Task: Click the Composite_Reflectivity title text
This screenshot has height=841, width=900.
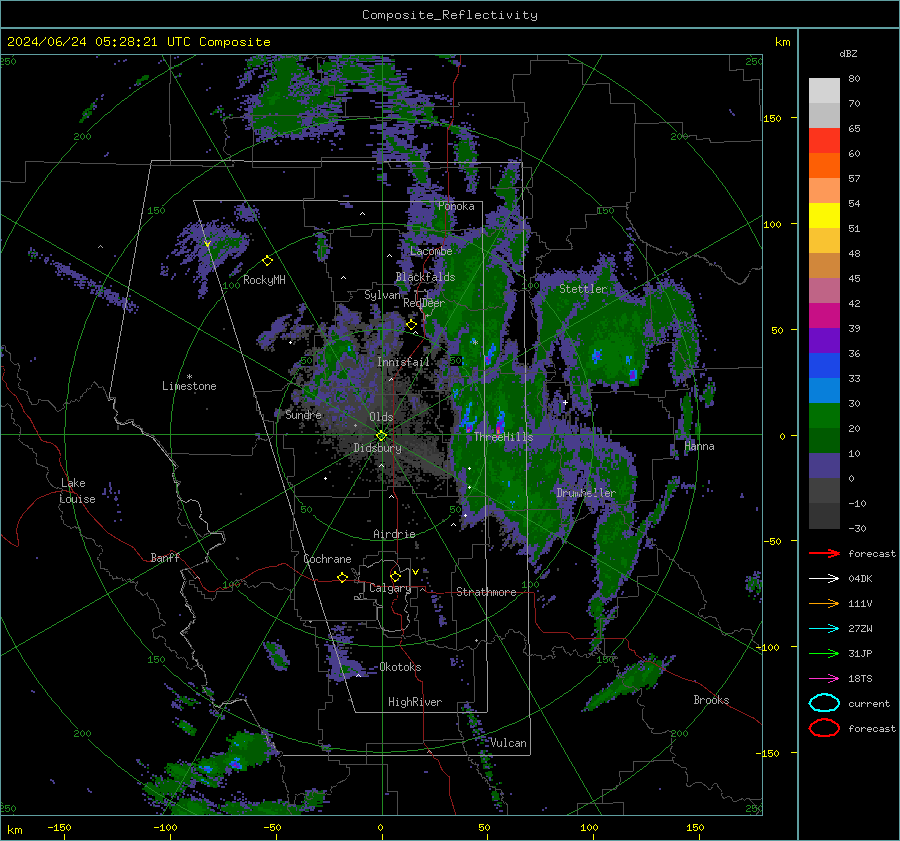Action: pos(450,15)
